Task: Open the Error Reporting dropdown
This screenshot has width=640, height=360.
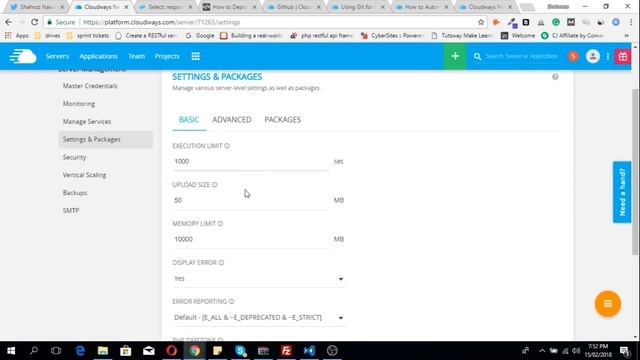Action: point(259,318)
